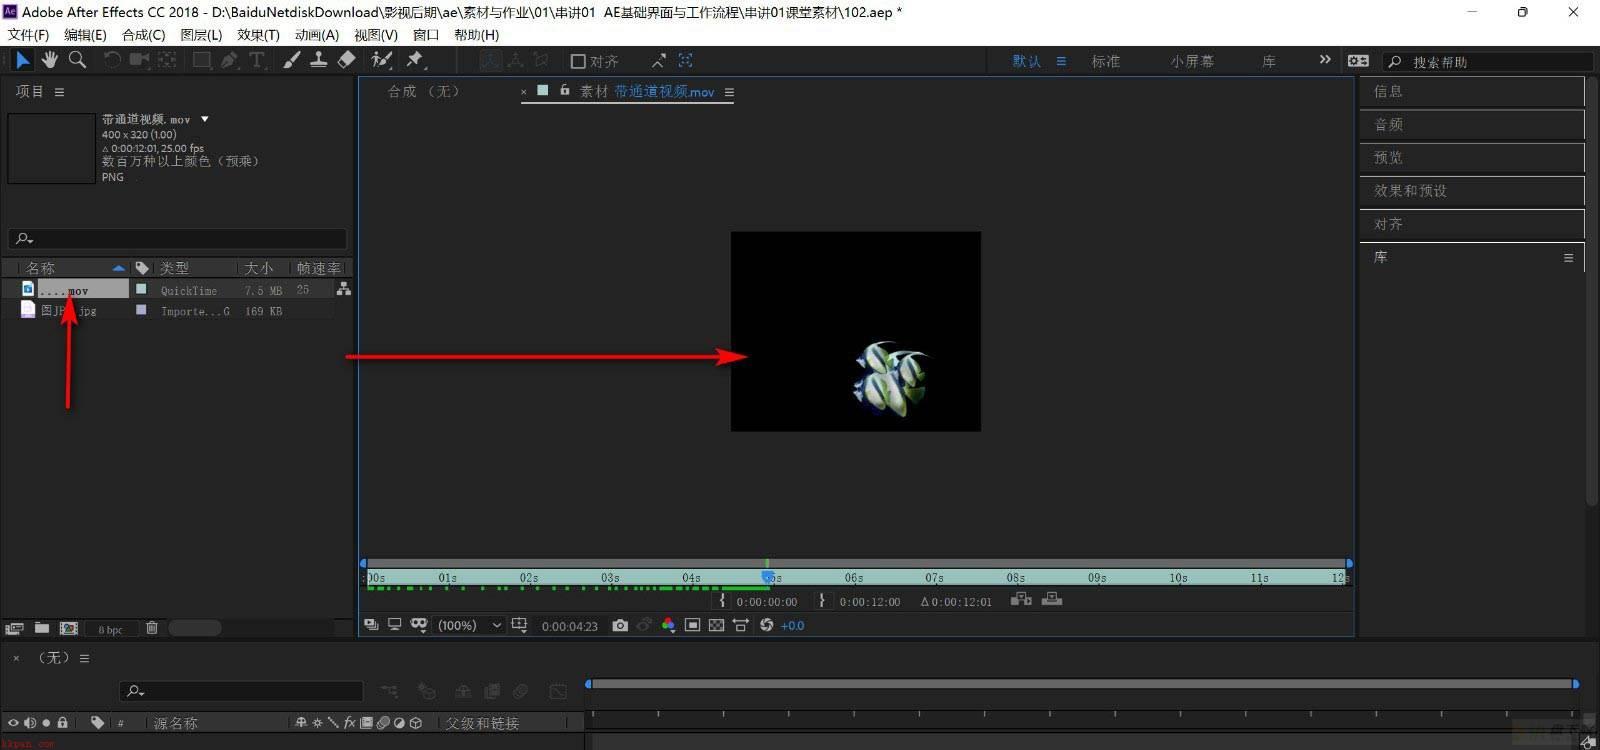The image size is (1600, 750).
Task: Show more workspaces with double chevron
Action: pos(1325,60)
